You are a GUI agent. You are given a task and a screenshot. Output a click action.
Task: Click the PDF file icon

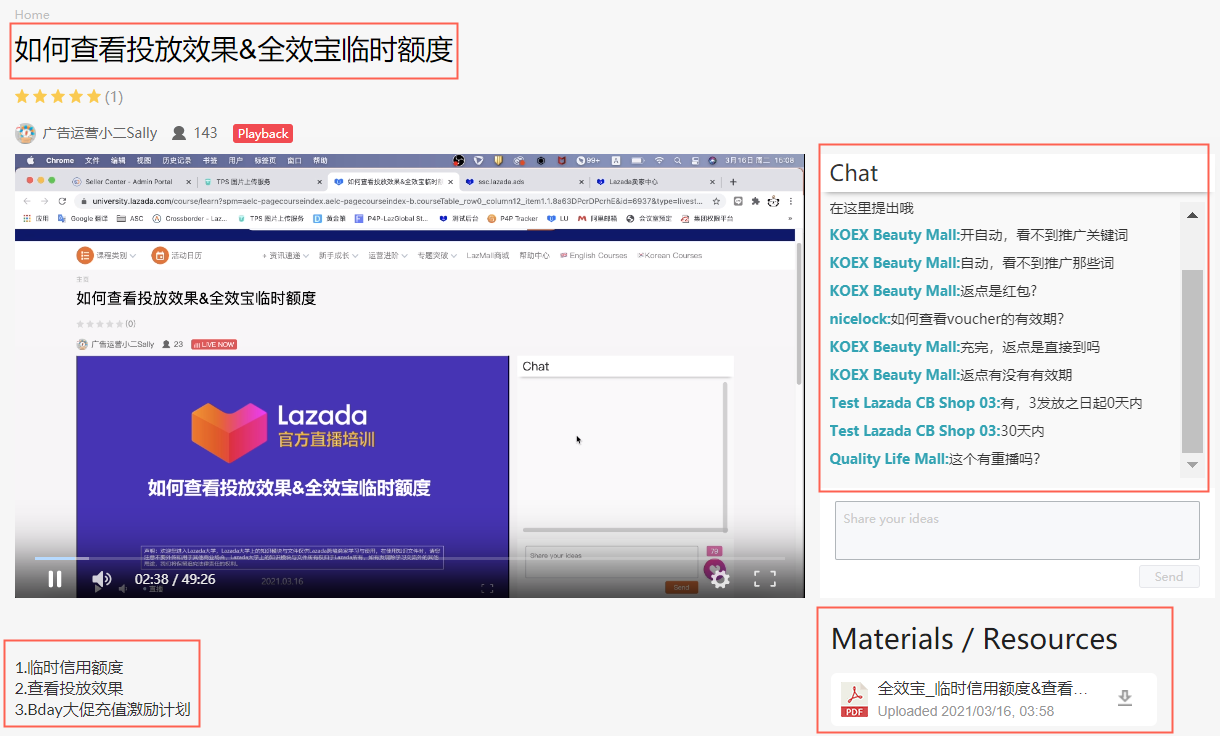tap(854, 700)
